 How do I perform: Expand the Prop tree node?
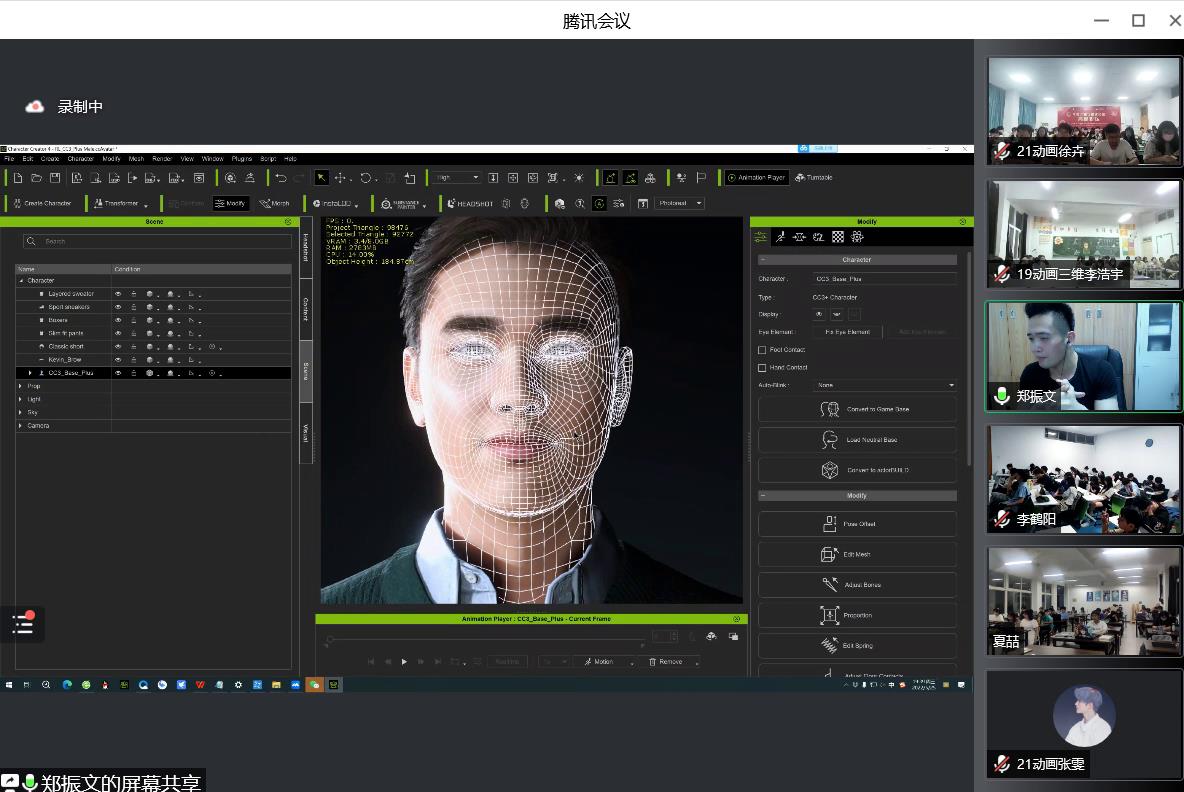(21, 386)
